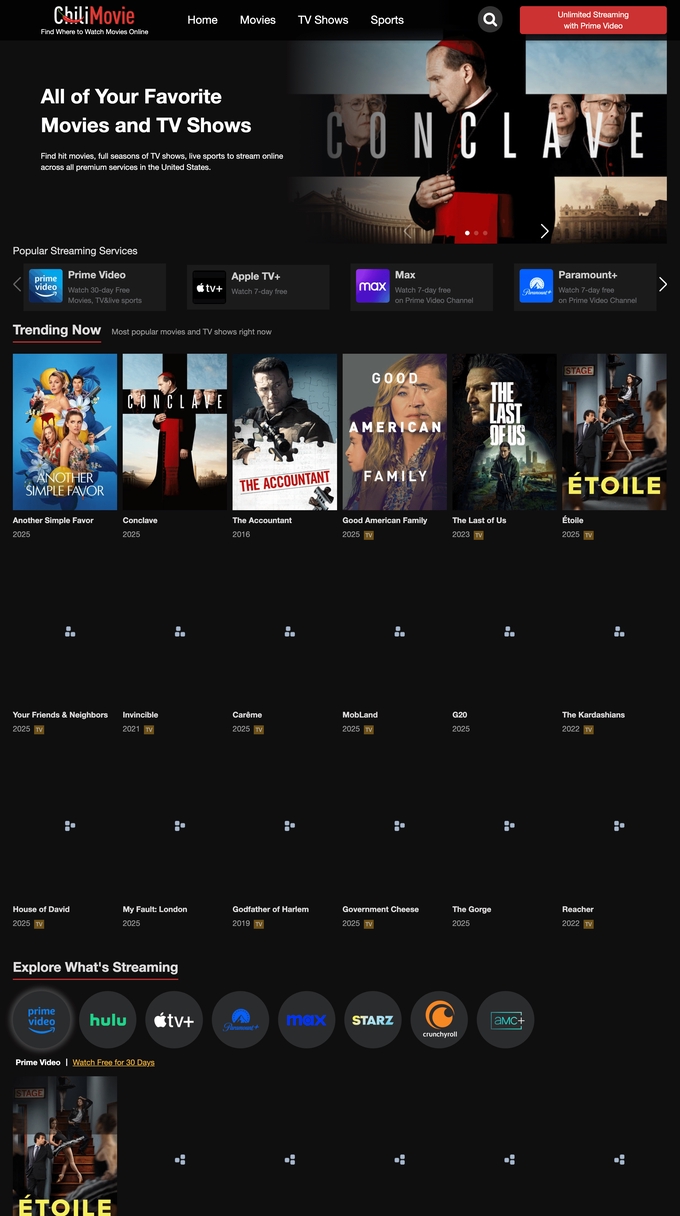Open the Reacher title link
The width and height of the screenshot is (680, 1216).
coord(578,909)
